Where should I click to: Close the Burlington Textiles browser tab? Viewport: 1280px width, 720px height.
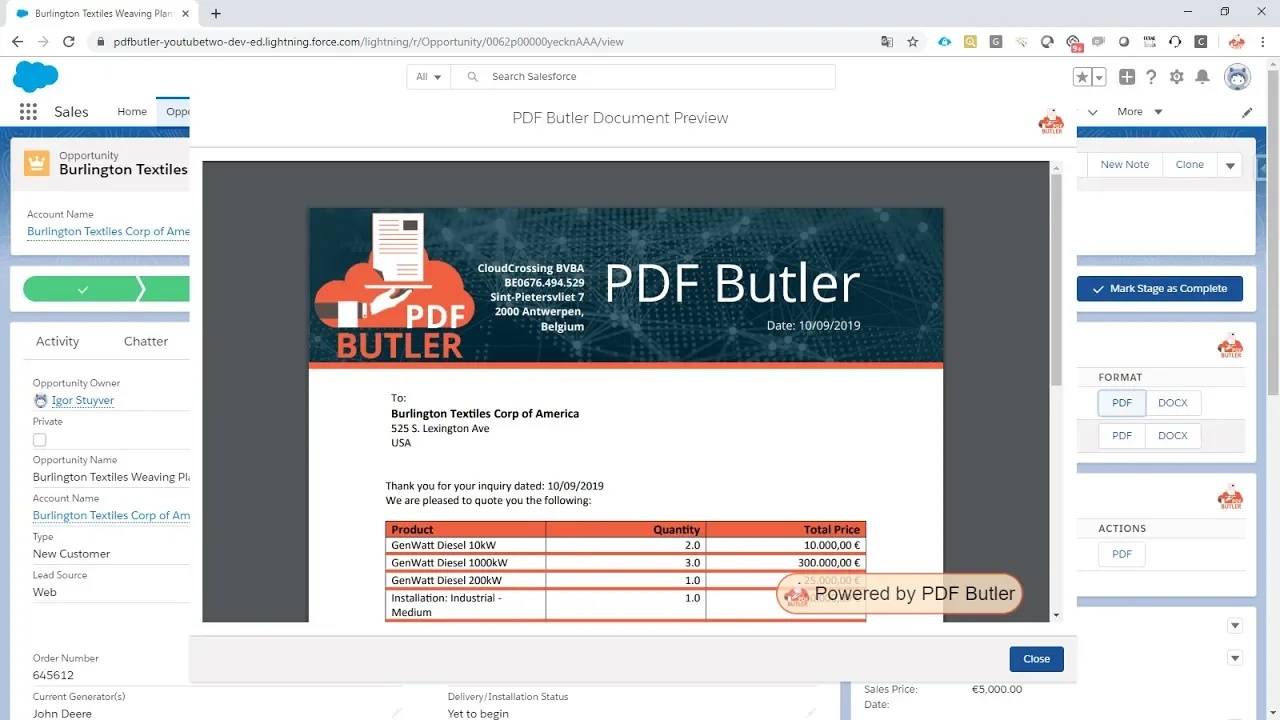pyautogui.click(x=185, y=14)
